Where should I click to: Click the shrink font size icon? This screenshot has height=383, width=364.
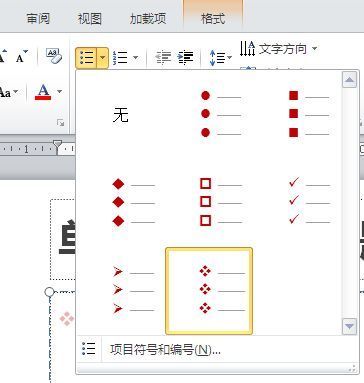22,57
